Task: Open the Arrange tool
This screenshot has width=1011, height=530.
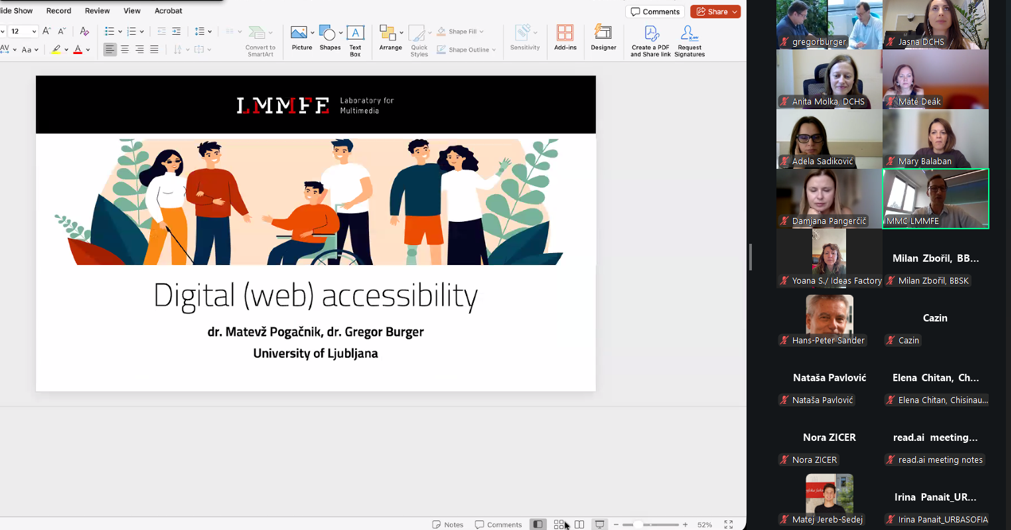Action: [391, 37]
